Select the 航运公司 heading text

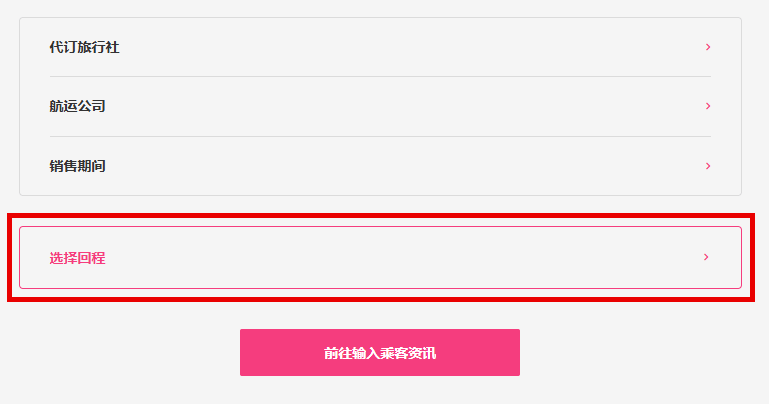(77, 106)
